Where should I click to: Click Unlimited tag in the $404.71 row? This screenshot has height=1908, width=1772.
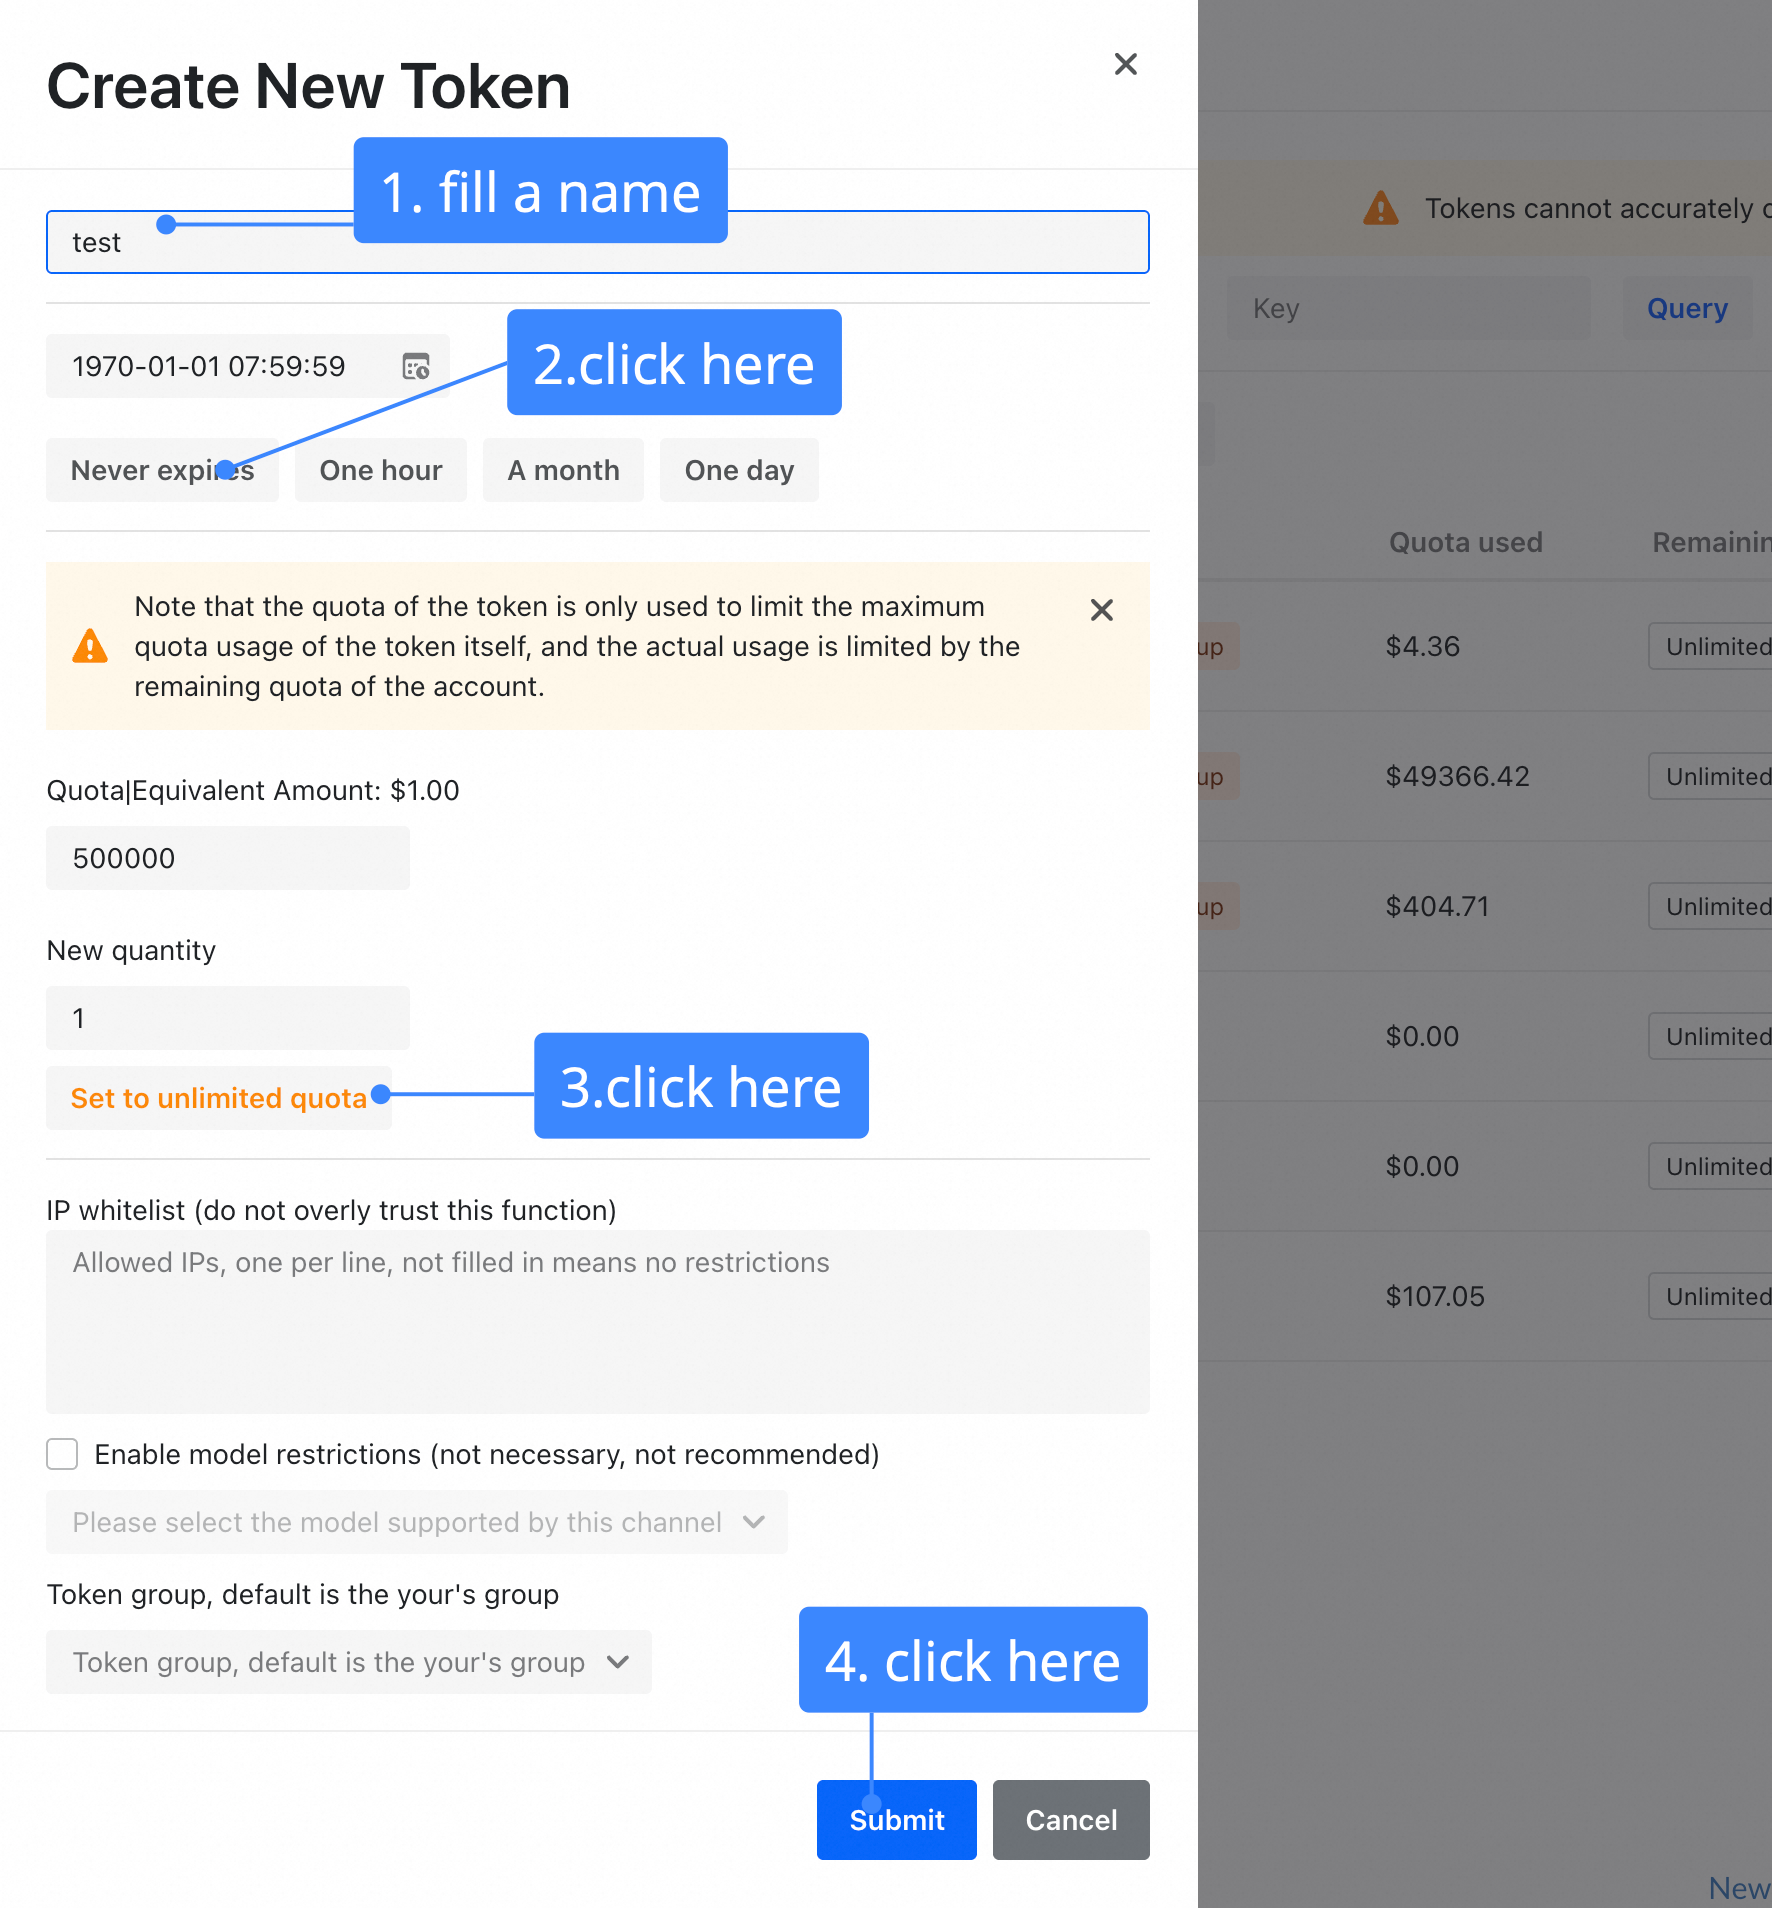[x=1710, y=906]
